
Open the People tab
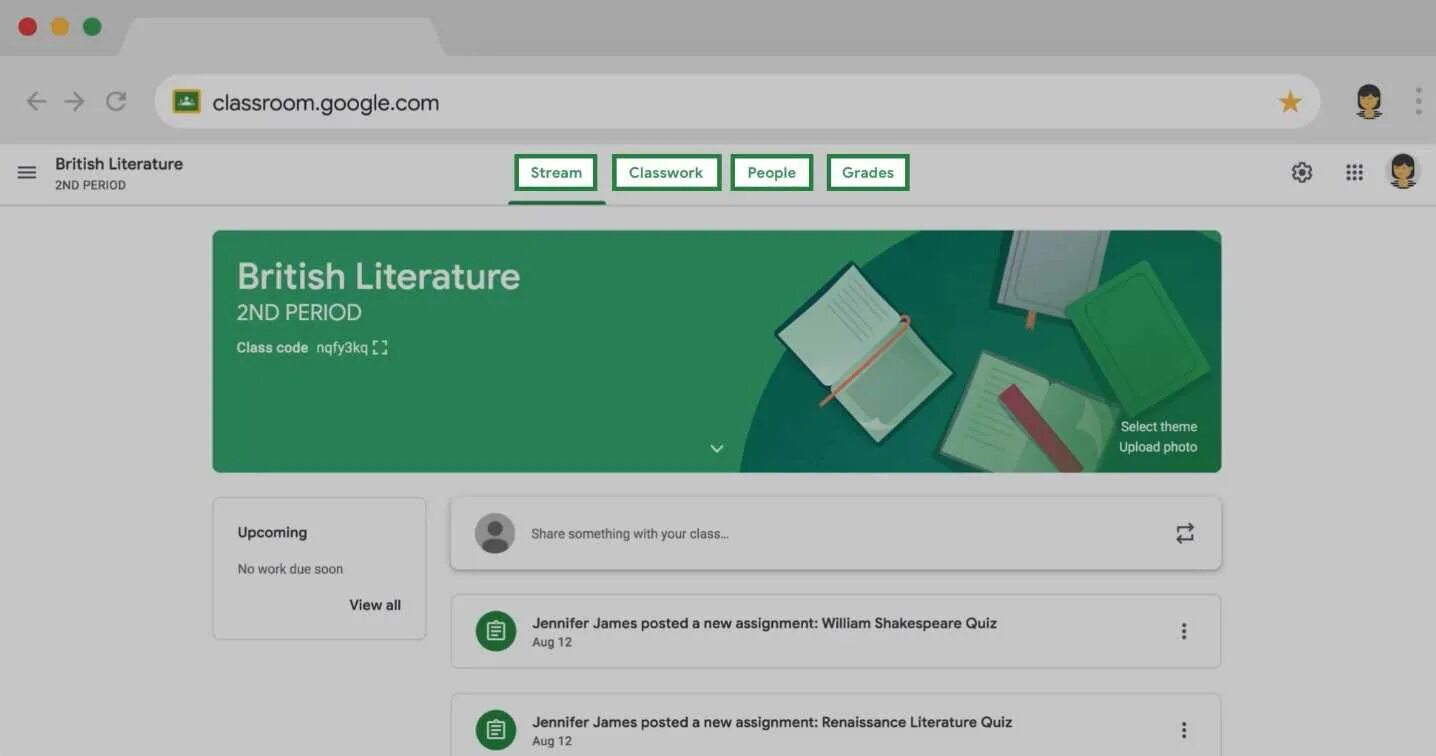pyautogui.click(x=771, y=172)
